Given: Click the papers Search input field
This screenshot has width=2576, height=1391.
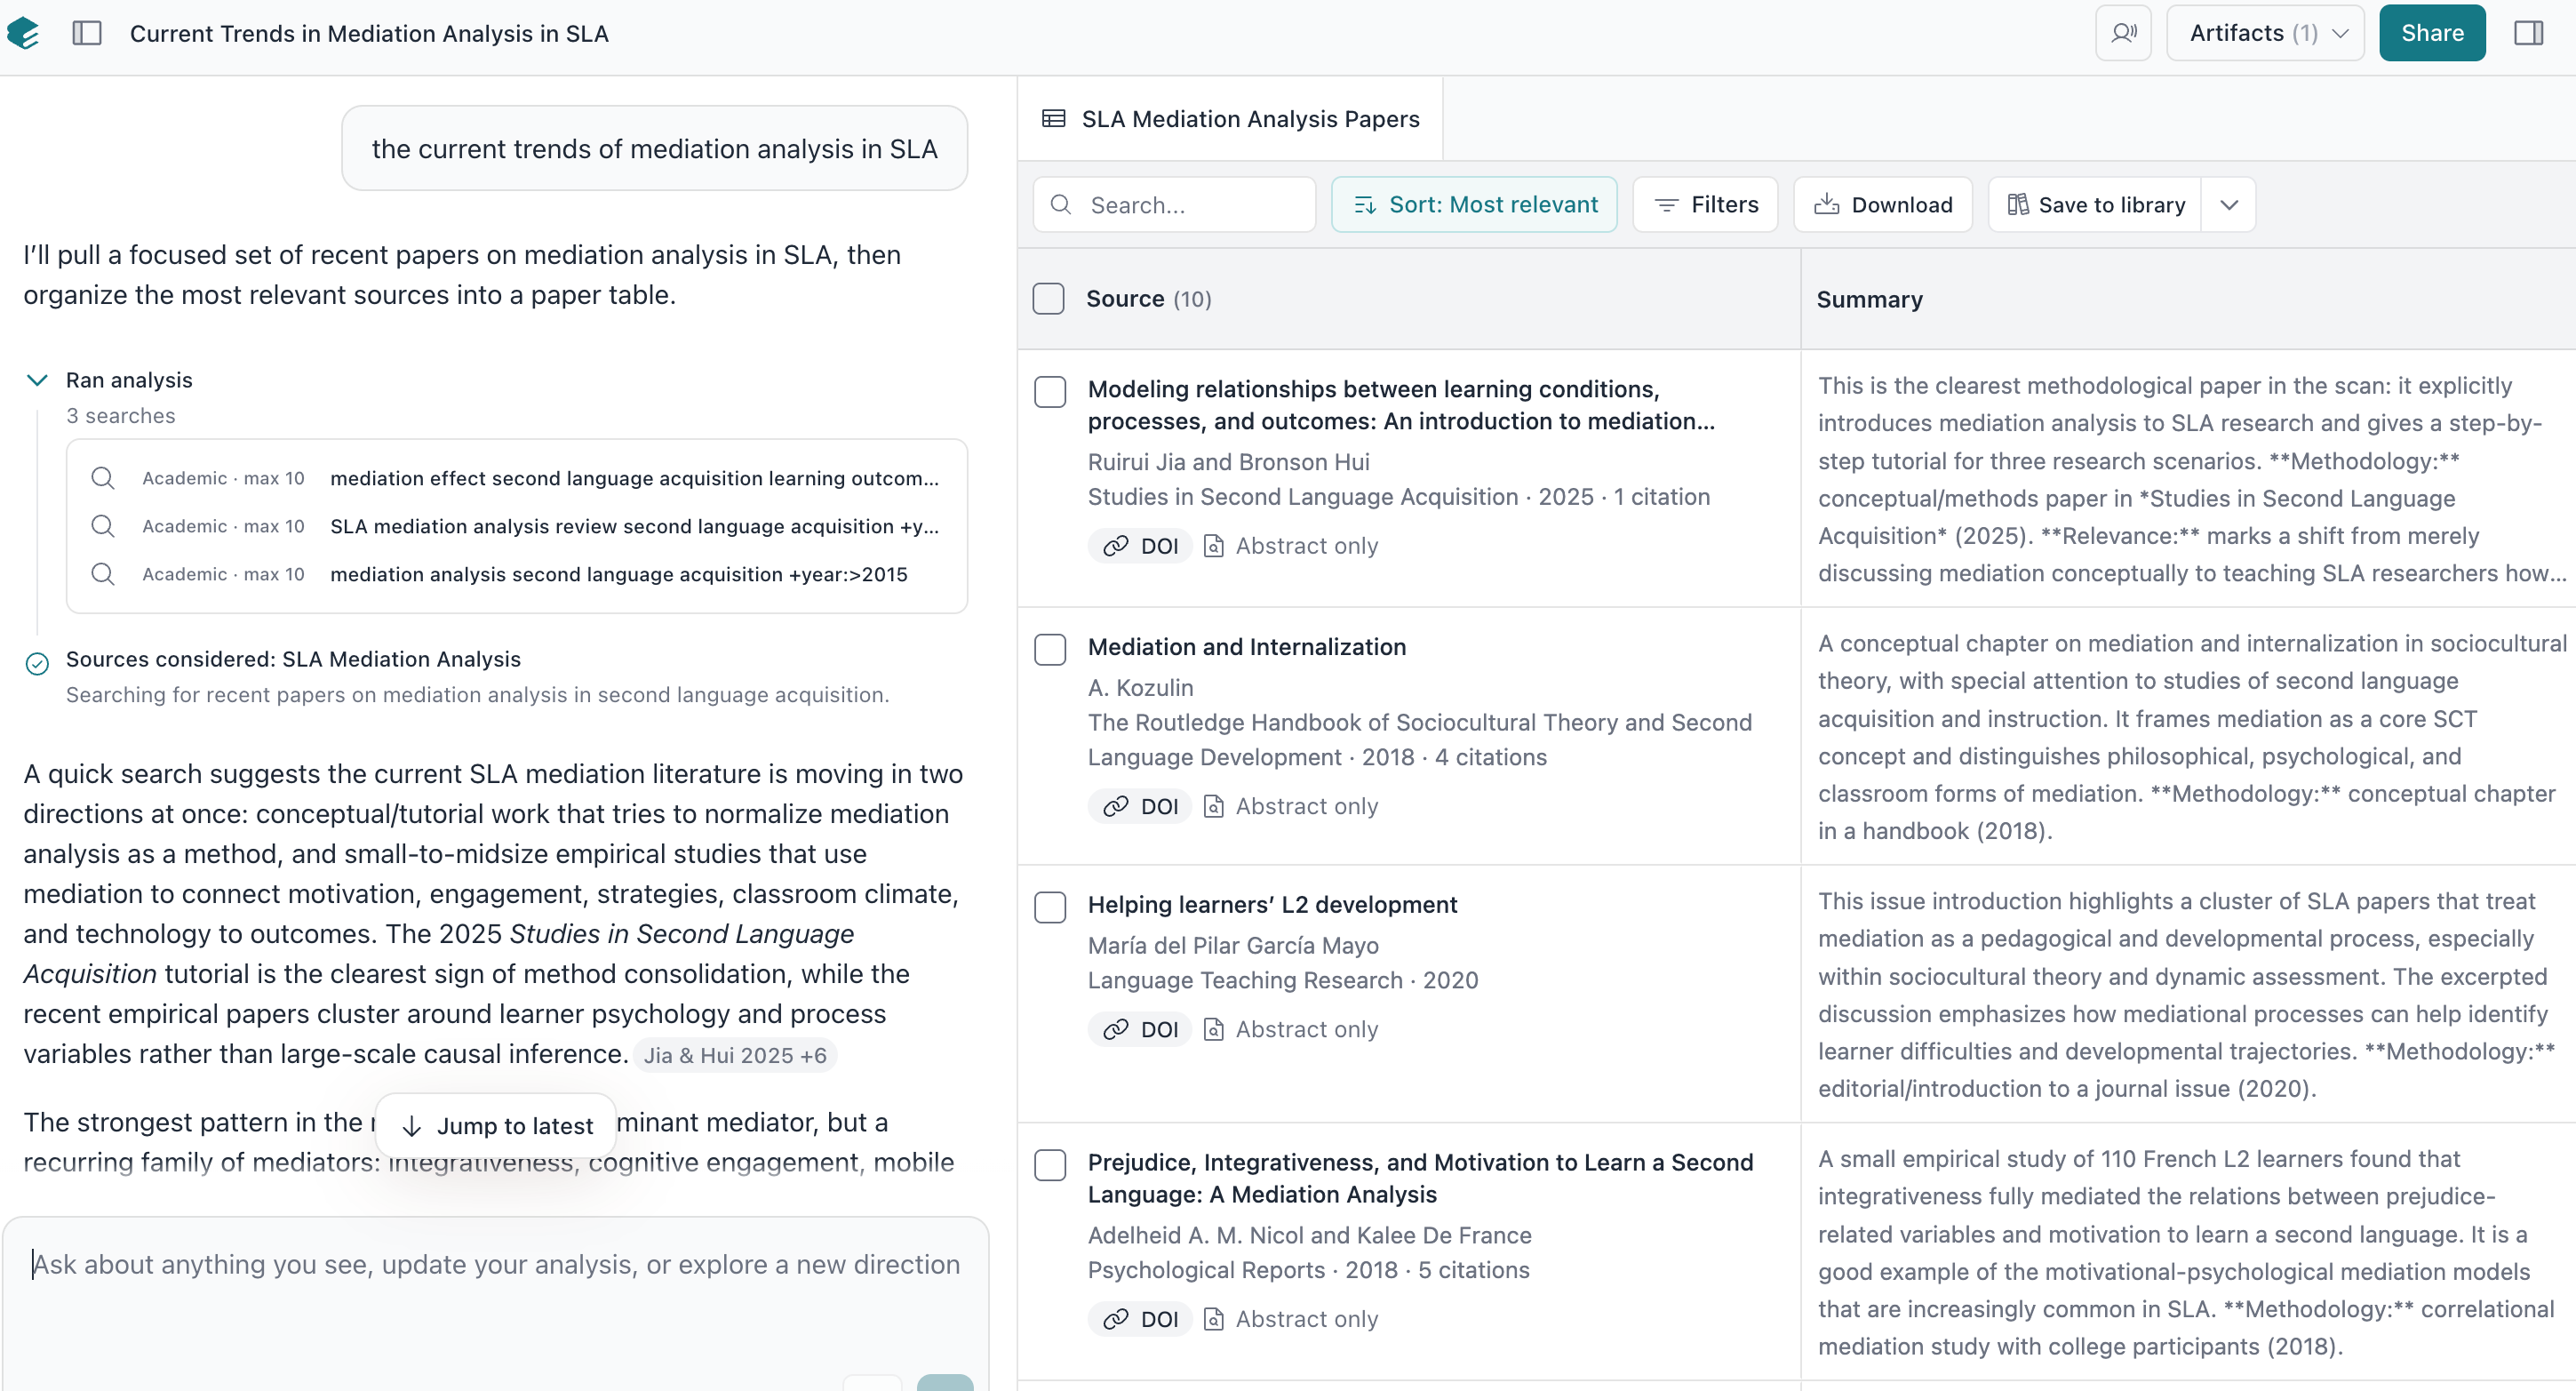Looking at the screenshot, I should point(1174,205).
